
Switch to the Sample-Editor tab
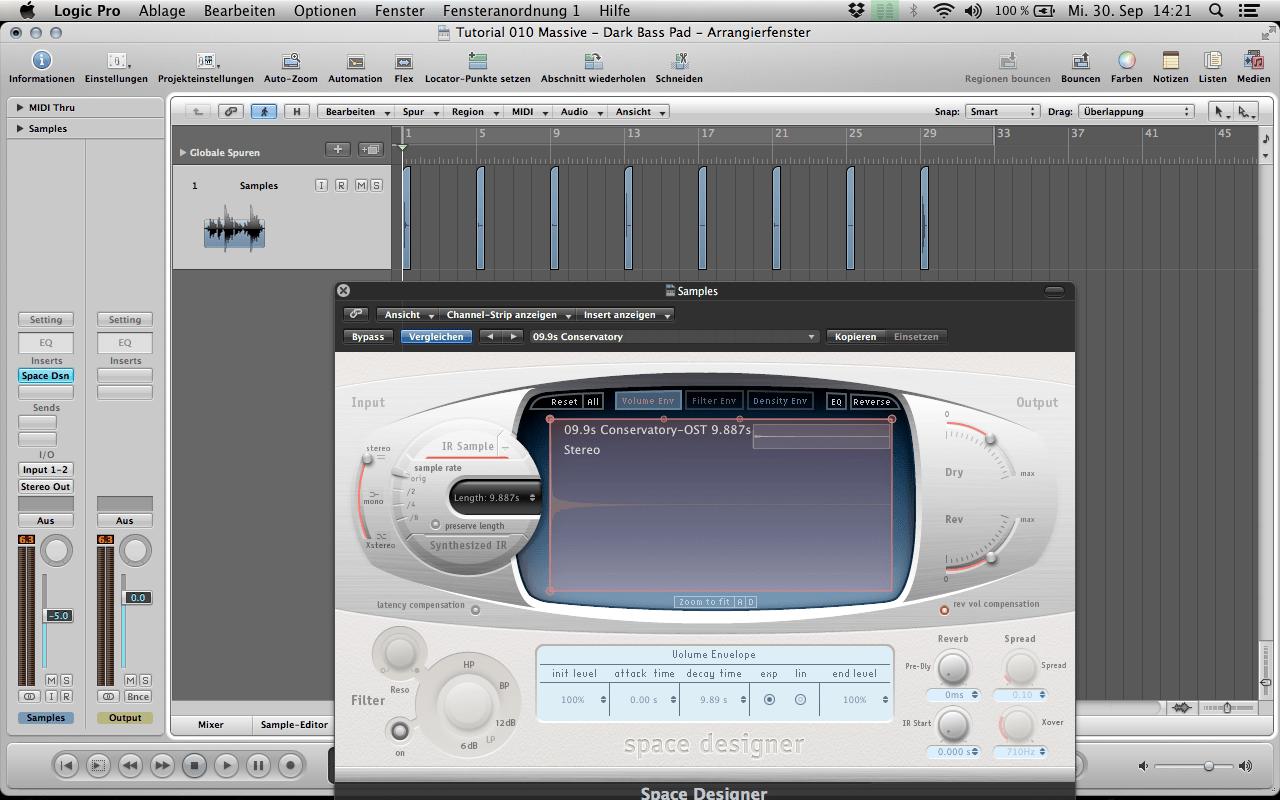point(294,724)
